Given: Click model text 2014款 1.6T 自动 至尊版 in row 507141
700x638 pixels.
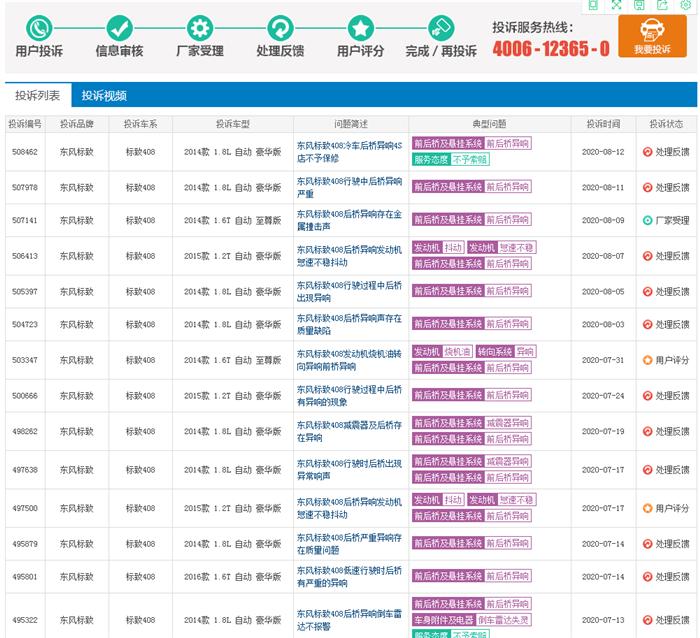Looking at the screenshot, I should [x=233, y=220].
